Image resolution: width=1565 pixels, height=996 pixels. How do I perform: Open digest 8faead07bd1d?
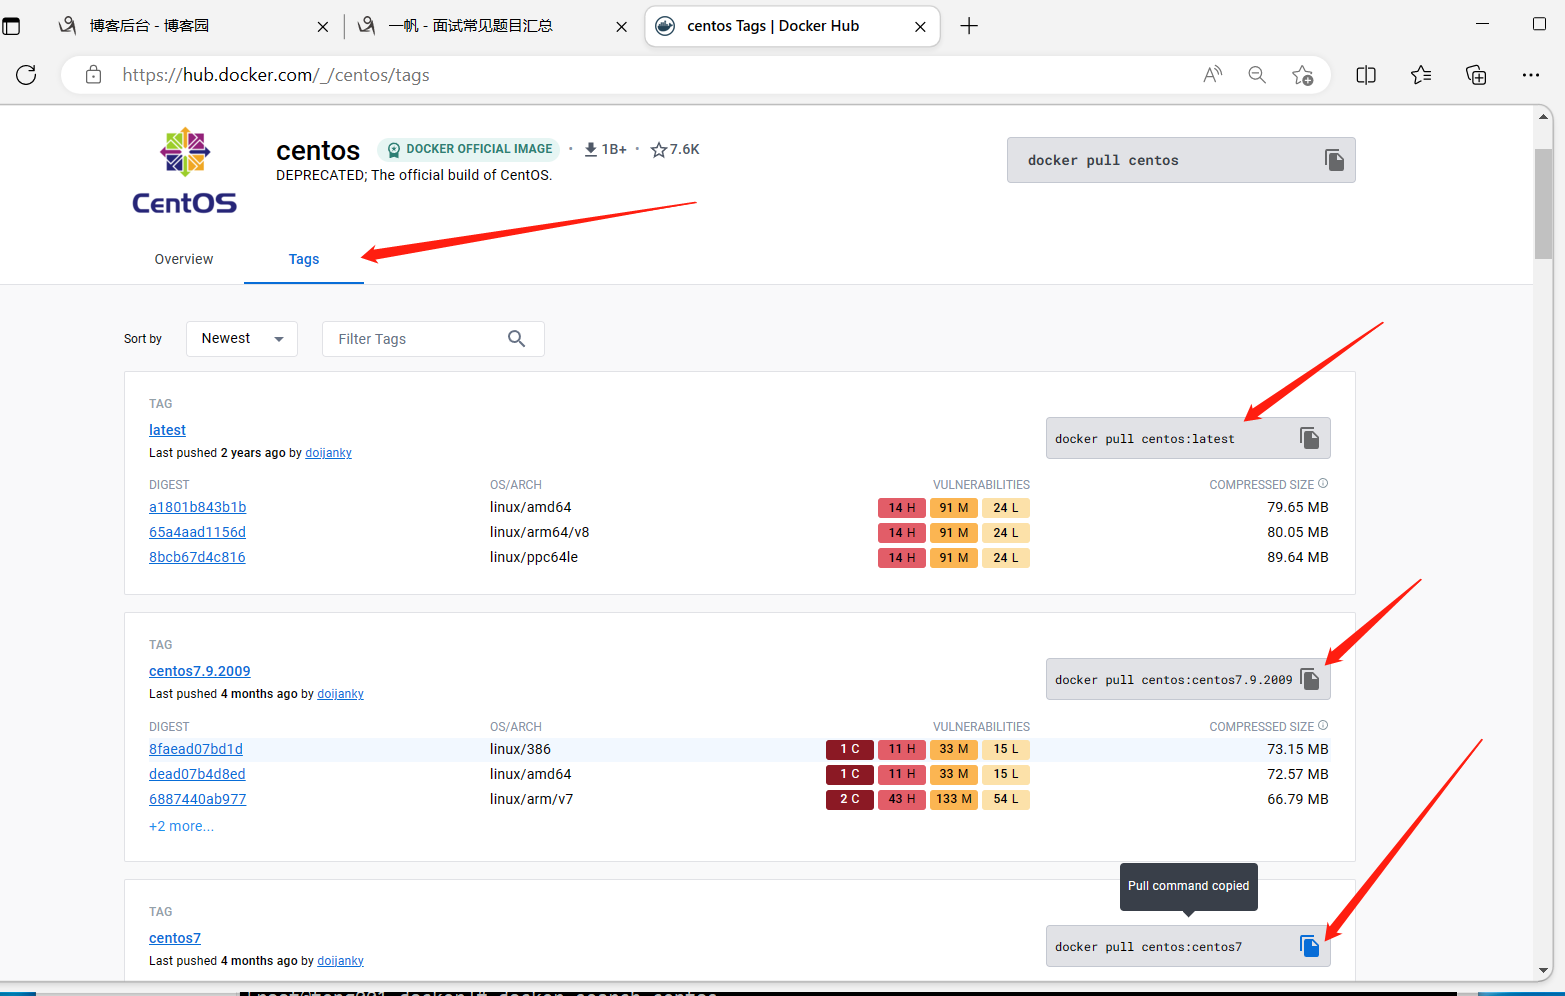pyautogui.click(x=196, y=749)
